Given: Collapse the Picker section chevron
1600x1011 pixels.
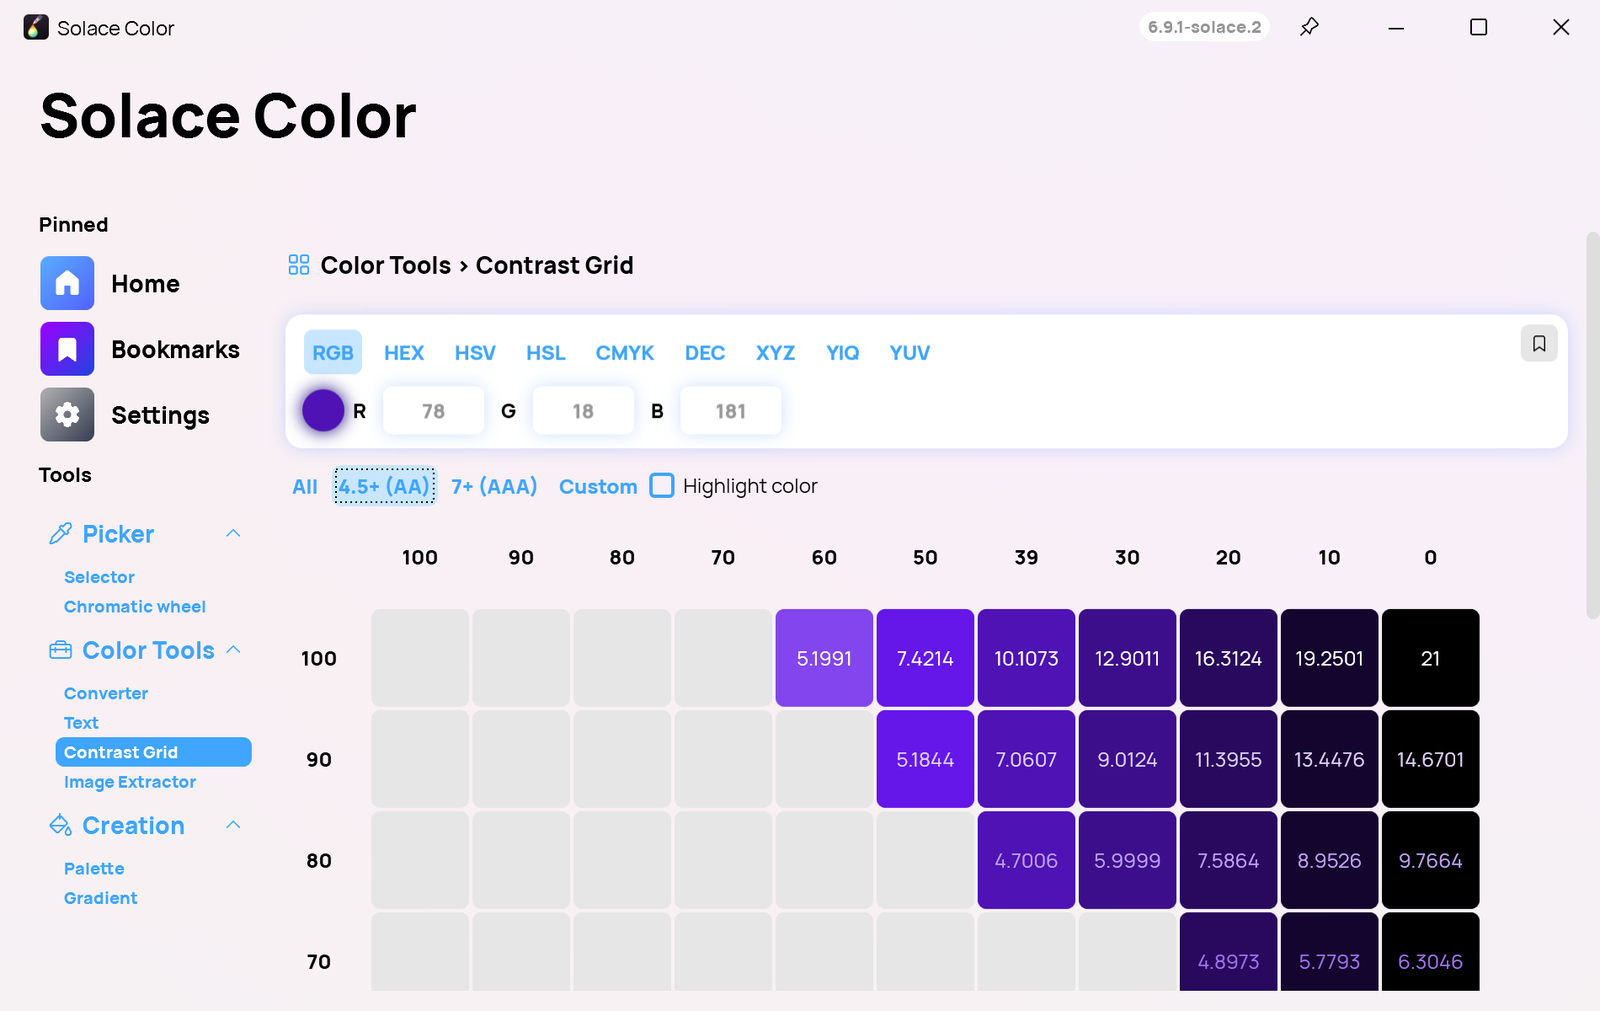Looking at the screenshot, I should [x=233, y=533].
